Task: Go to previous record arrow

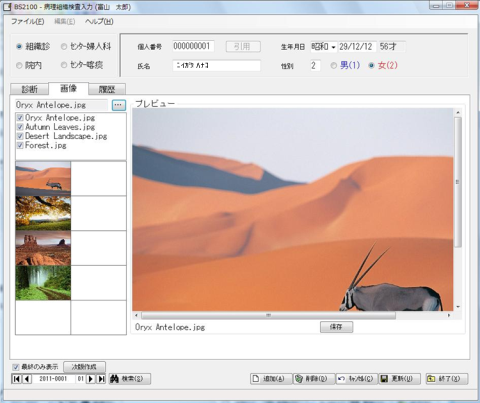Action: (27, 379)
